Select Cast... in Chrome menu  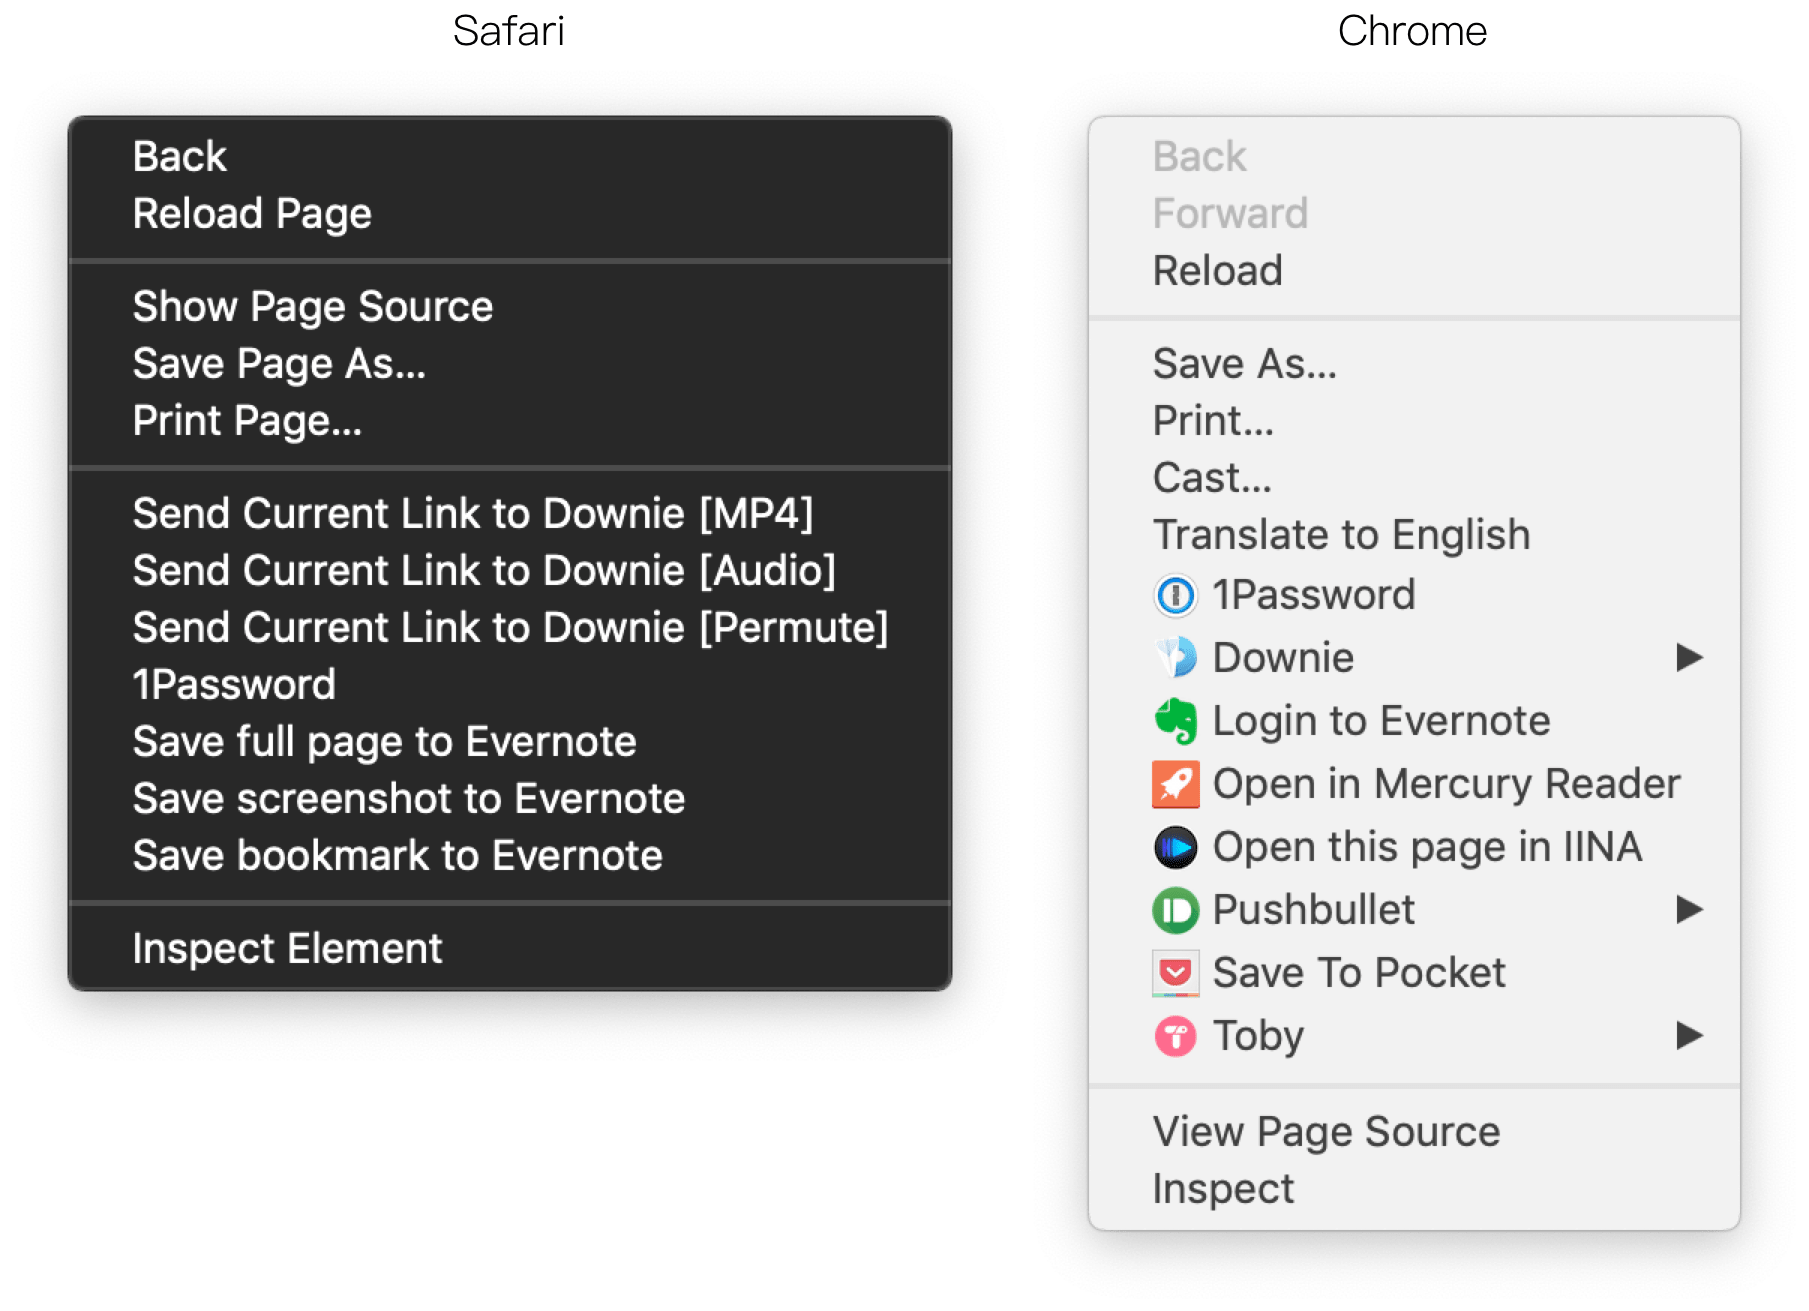(x=1212, y=478)
